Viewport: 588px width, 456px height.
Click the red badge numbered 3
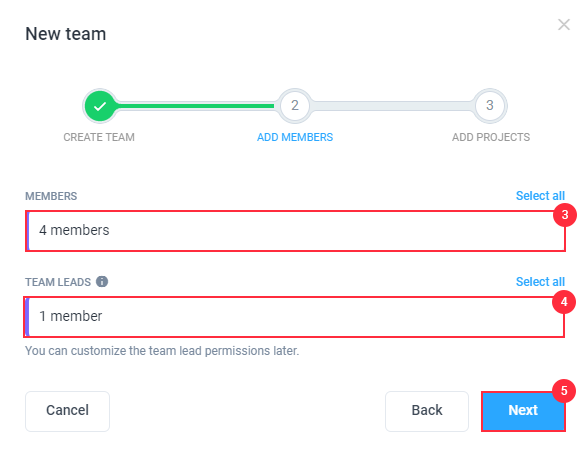(565, 215)
